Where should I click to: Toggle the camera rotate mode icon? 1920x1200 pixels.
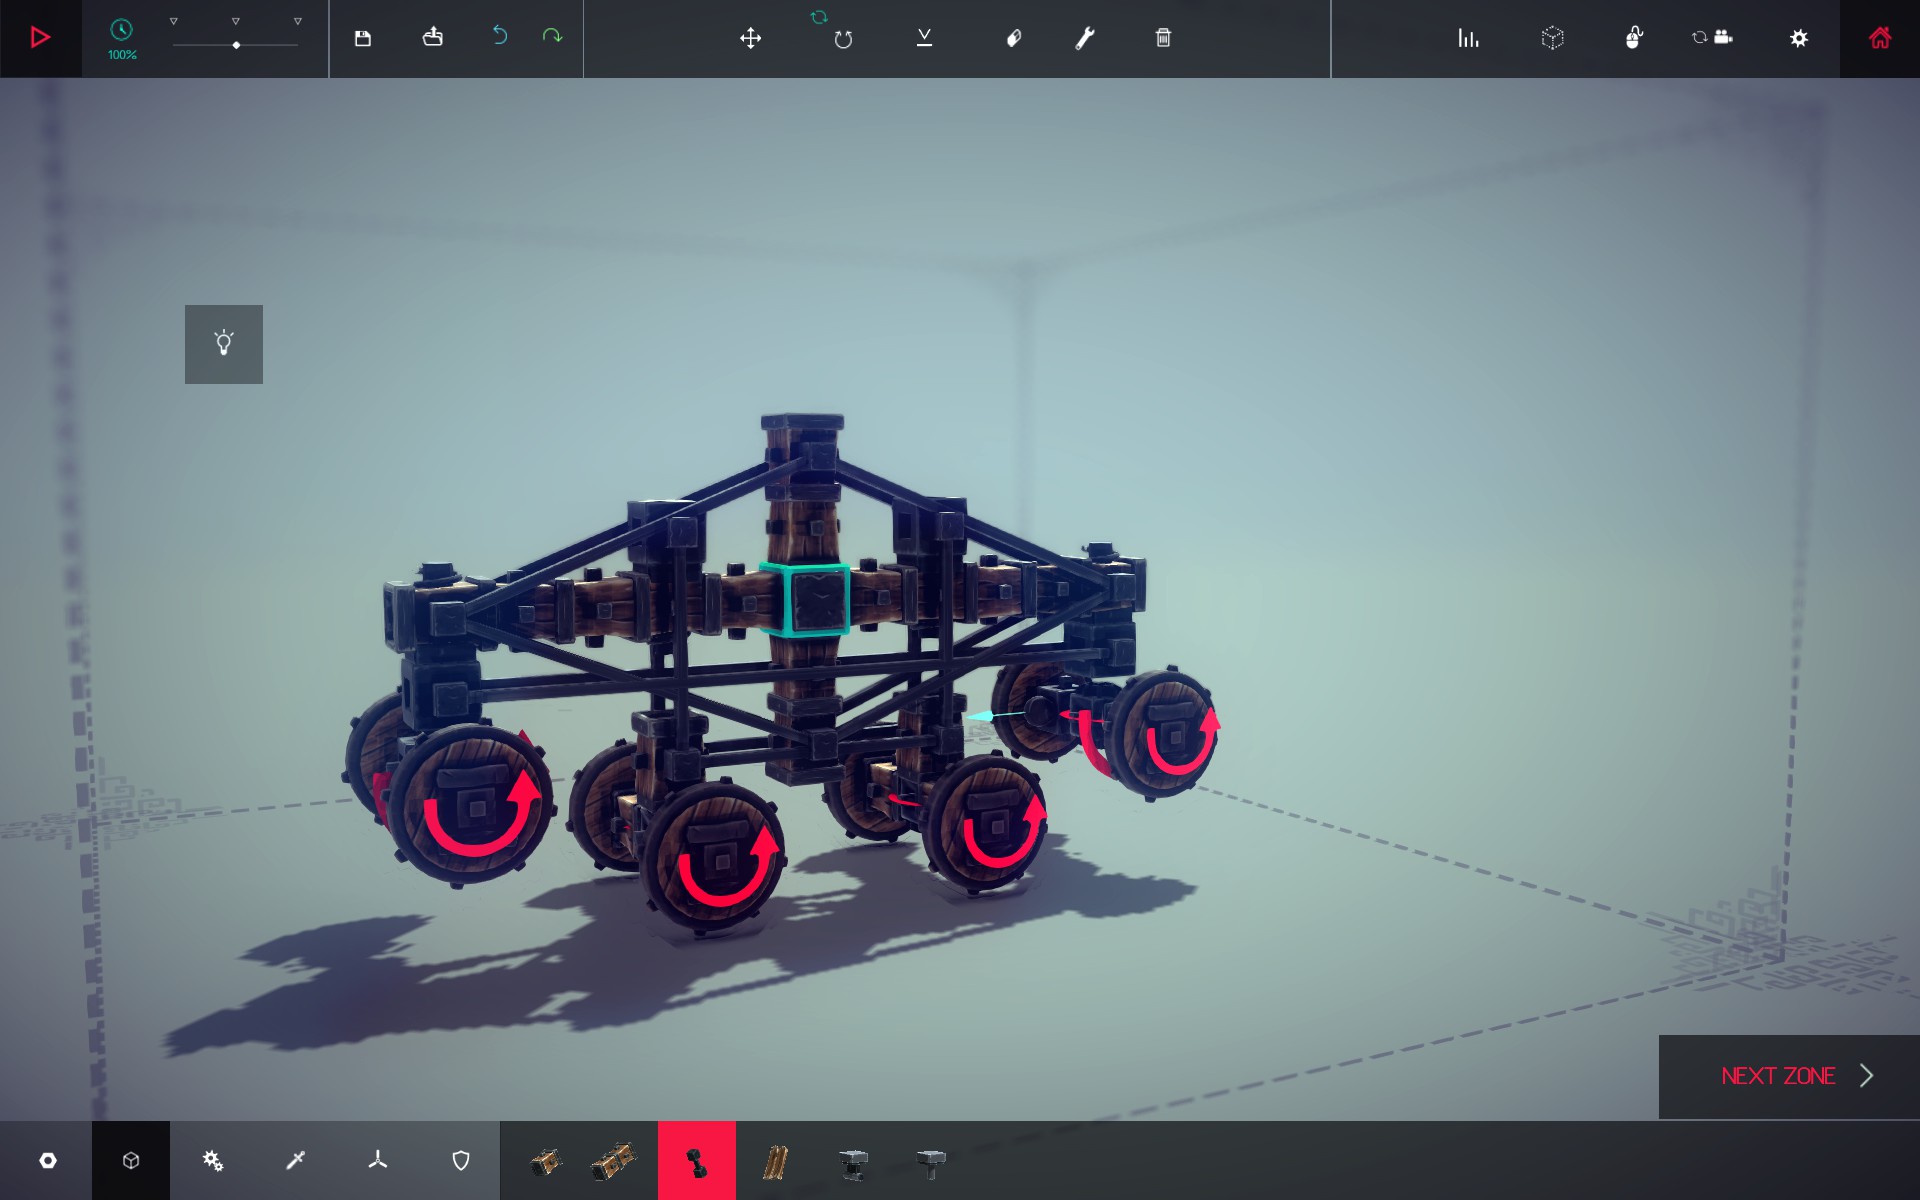click(x=1712, y=37)
